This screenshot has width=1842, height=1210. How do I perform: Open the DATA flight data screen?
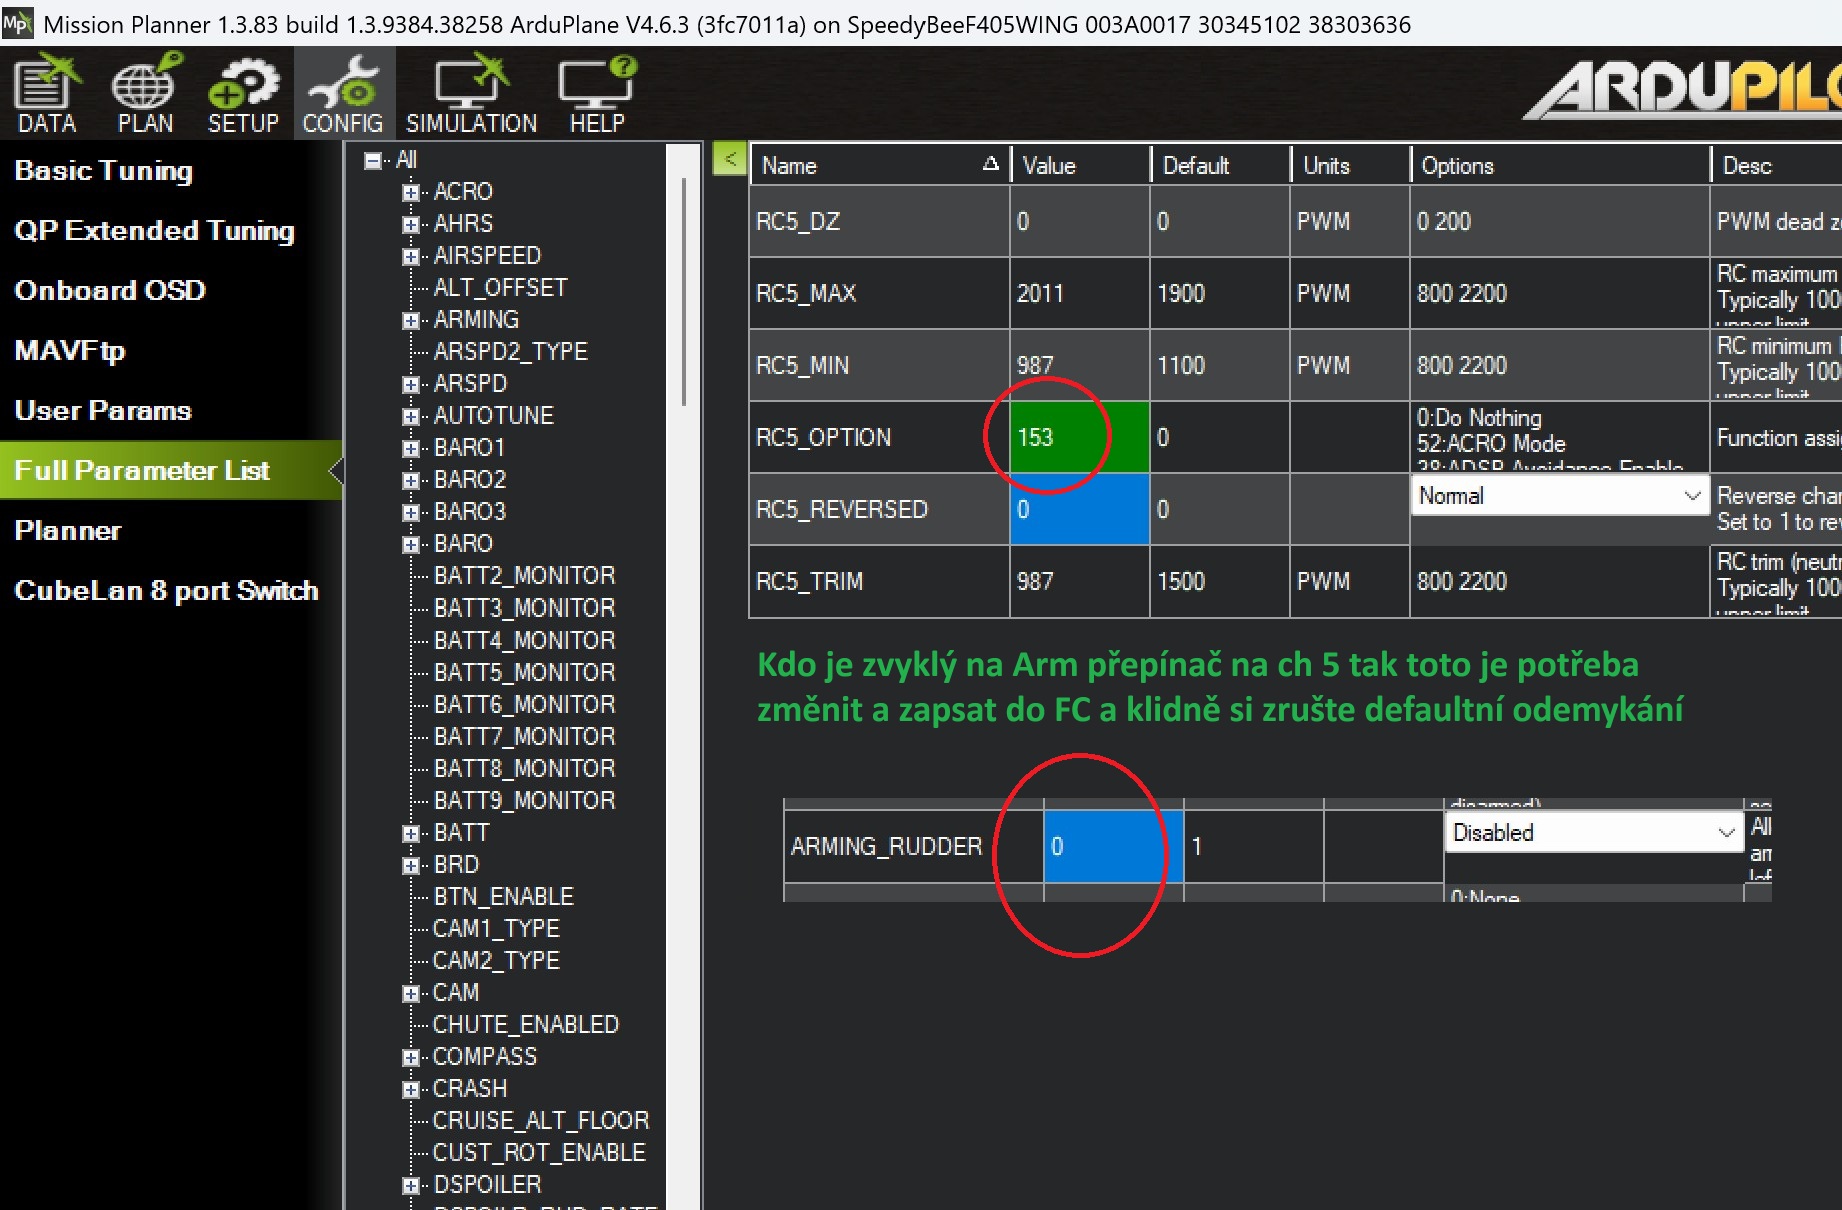(x=46, y=93)
